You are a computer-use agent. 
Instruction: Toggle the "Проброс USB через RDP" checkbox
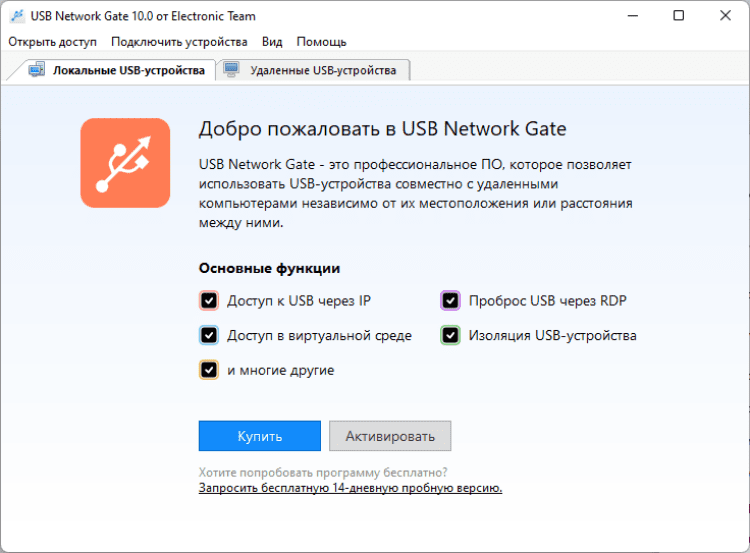tap(451, 301)
